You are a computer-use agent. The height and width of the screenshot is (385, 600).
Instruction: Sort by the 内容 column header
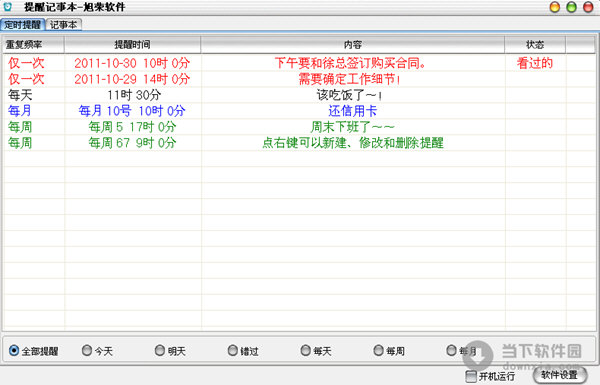pyautogui.click(x=352, y=45)
